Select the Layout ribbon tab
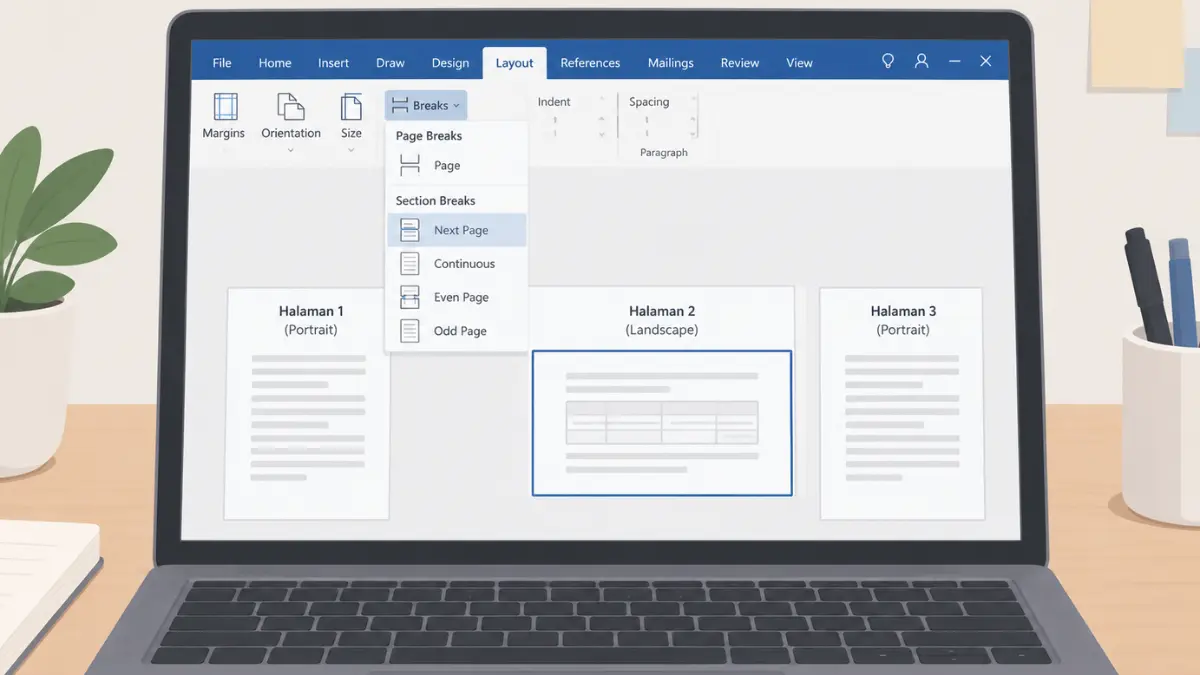The height and width of the screenshot is (675, 1200). pyautogui.click(x=514, y=63)
